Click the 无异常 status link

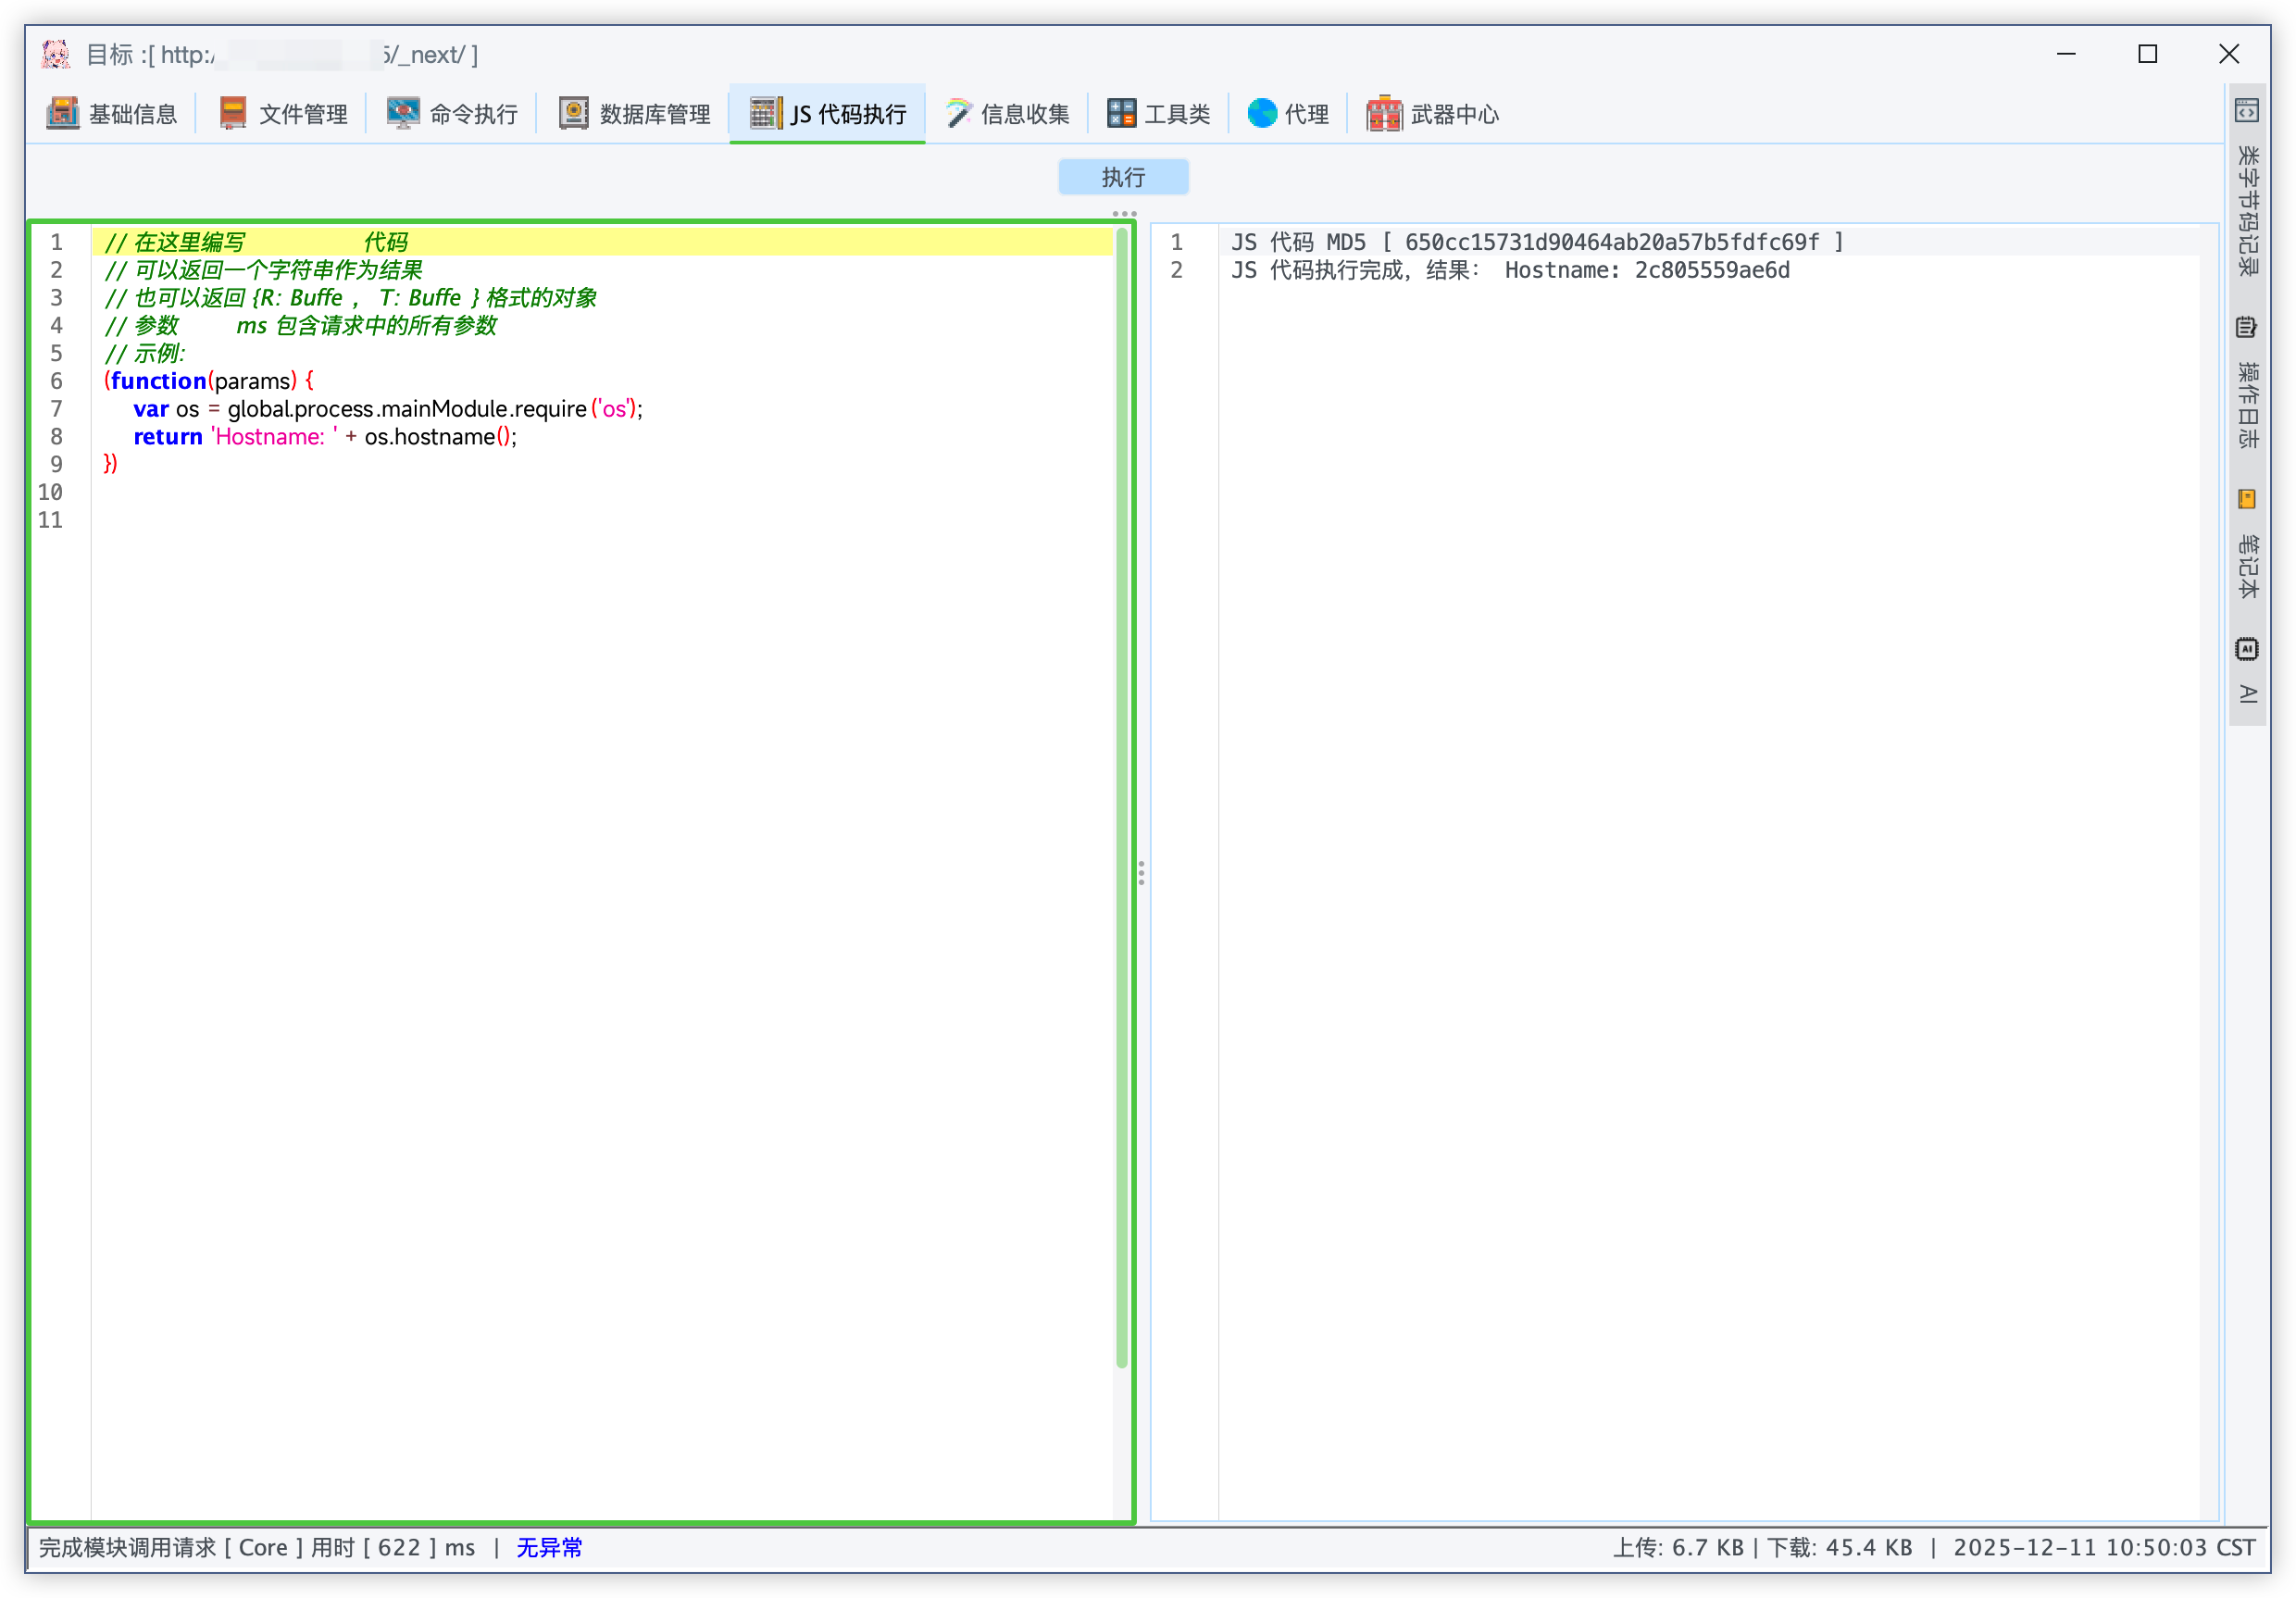549,1547
